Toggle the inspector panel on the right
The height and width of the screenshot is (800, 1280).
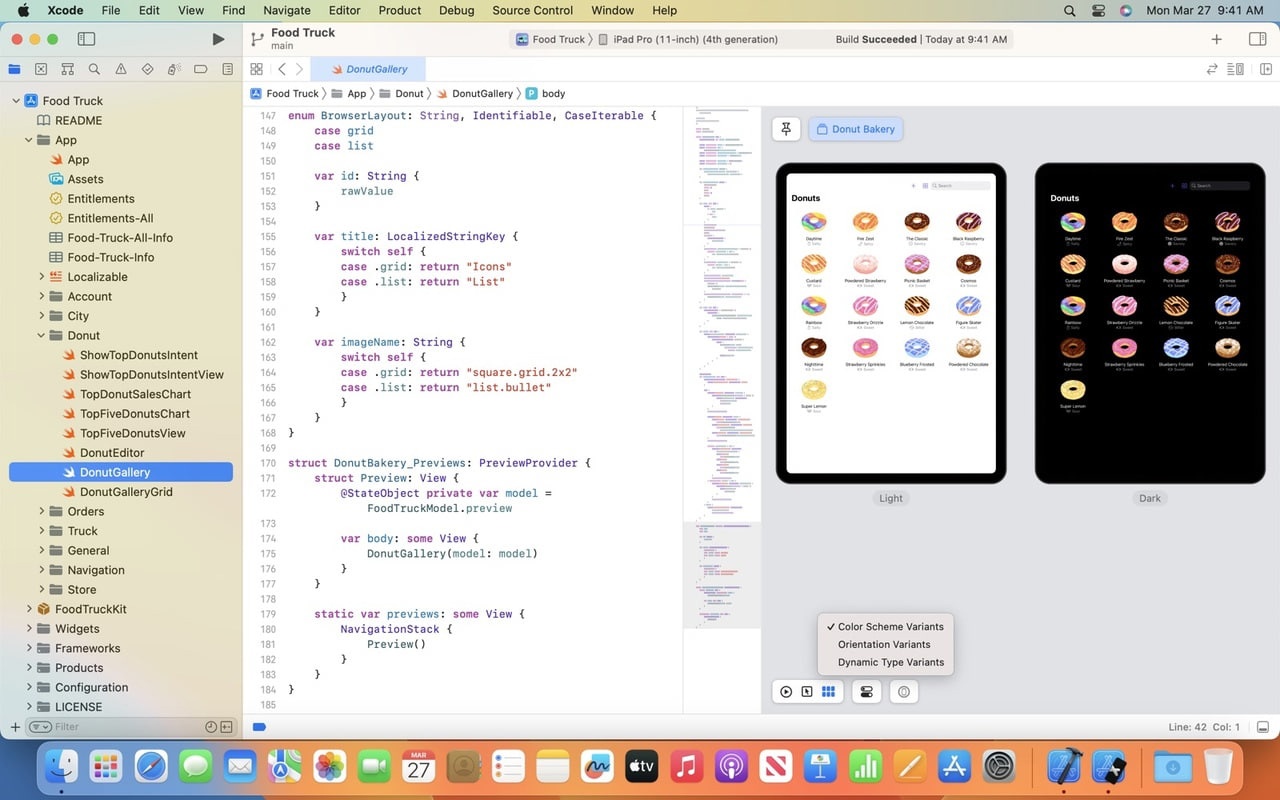click(x=1257, y=39)
